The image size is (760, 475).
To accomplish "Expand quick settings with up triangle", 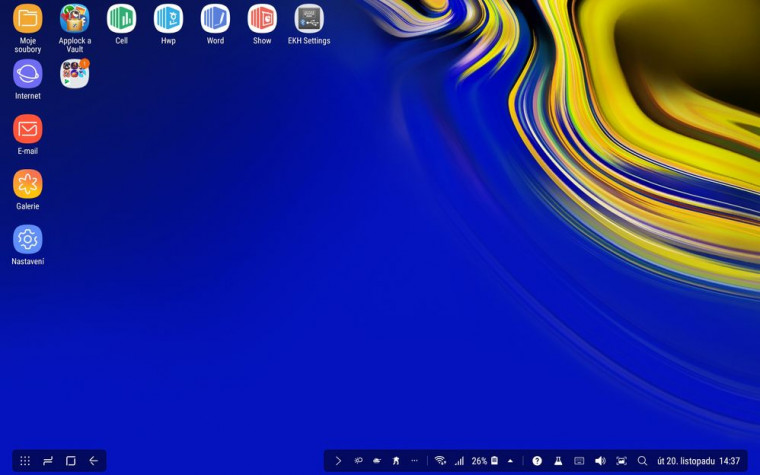I will click(510, 461).
